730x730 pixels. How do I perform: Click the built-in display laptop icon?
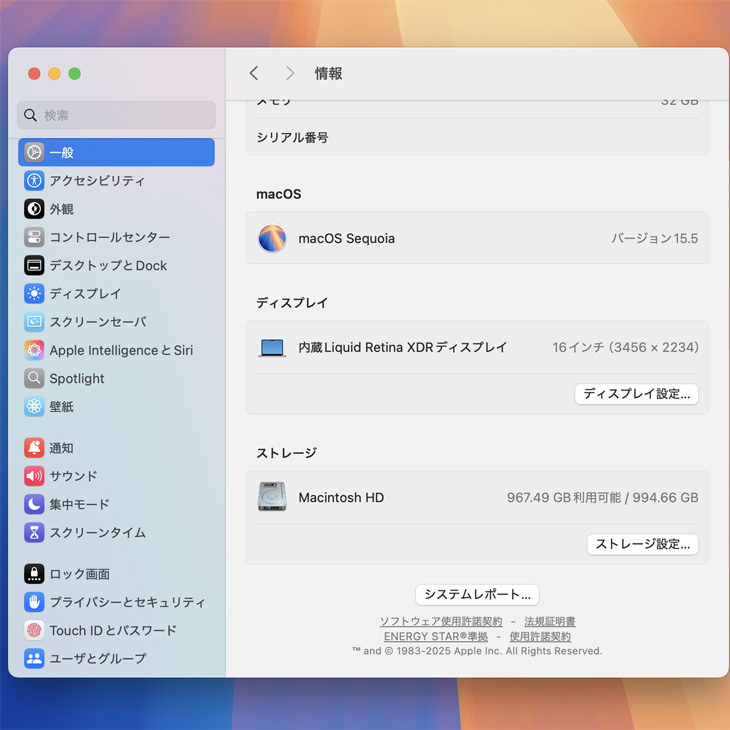pyautogui.click(x=272, y=348)
